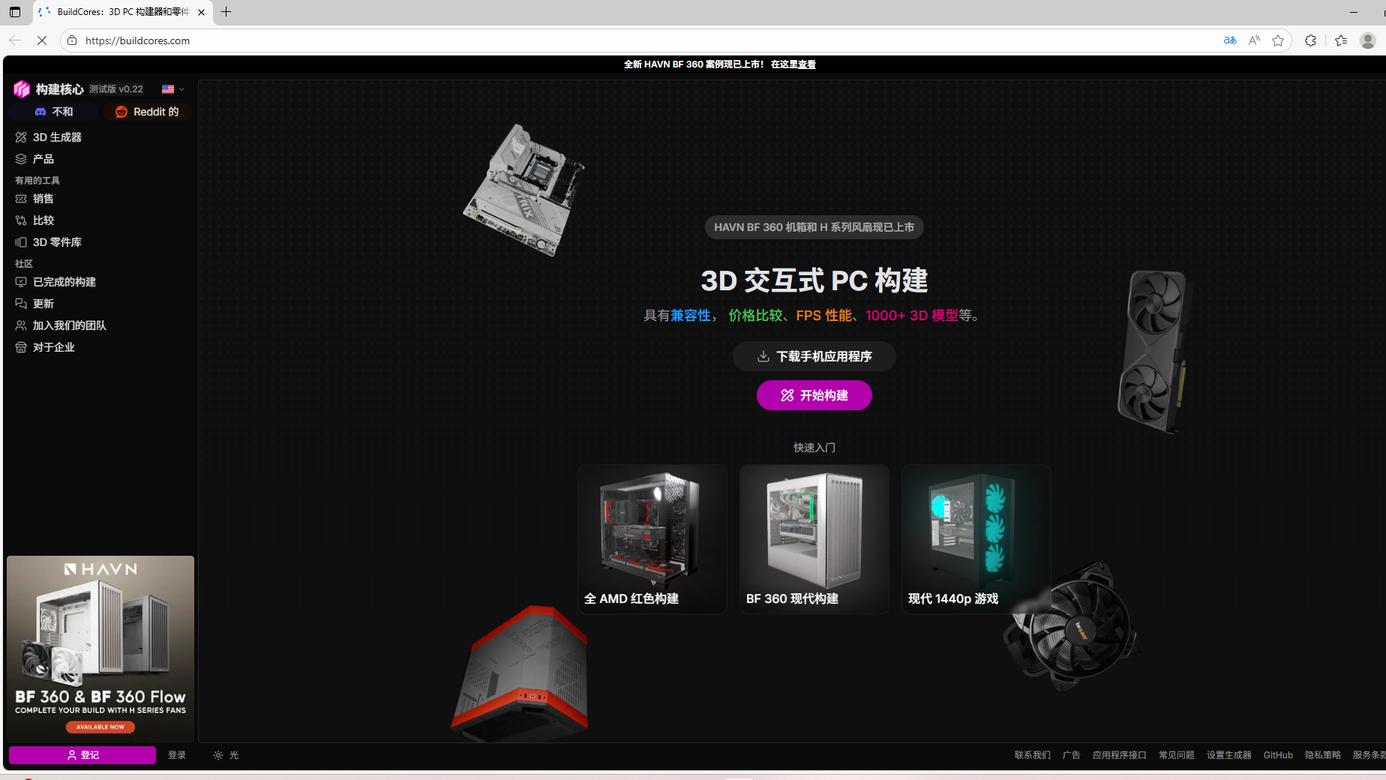
Task: Click the 构建核心 logo icon
Action: pos(21,89)
